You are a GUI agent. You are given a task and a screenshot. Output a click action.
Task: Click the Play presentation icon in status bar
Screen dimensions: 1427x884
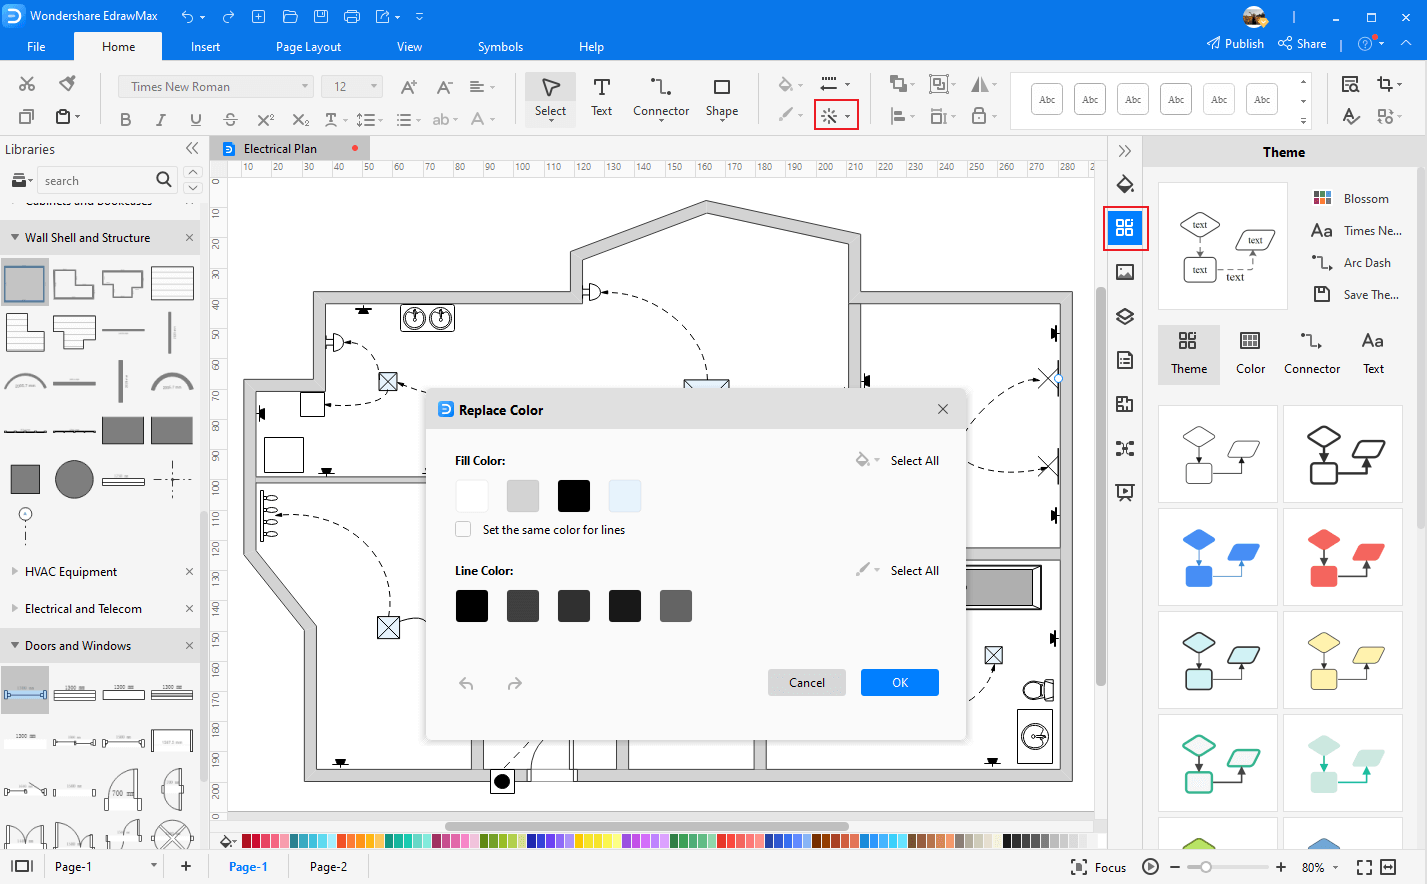1150,867
